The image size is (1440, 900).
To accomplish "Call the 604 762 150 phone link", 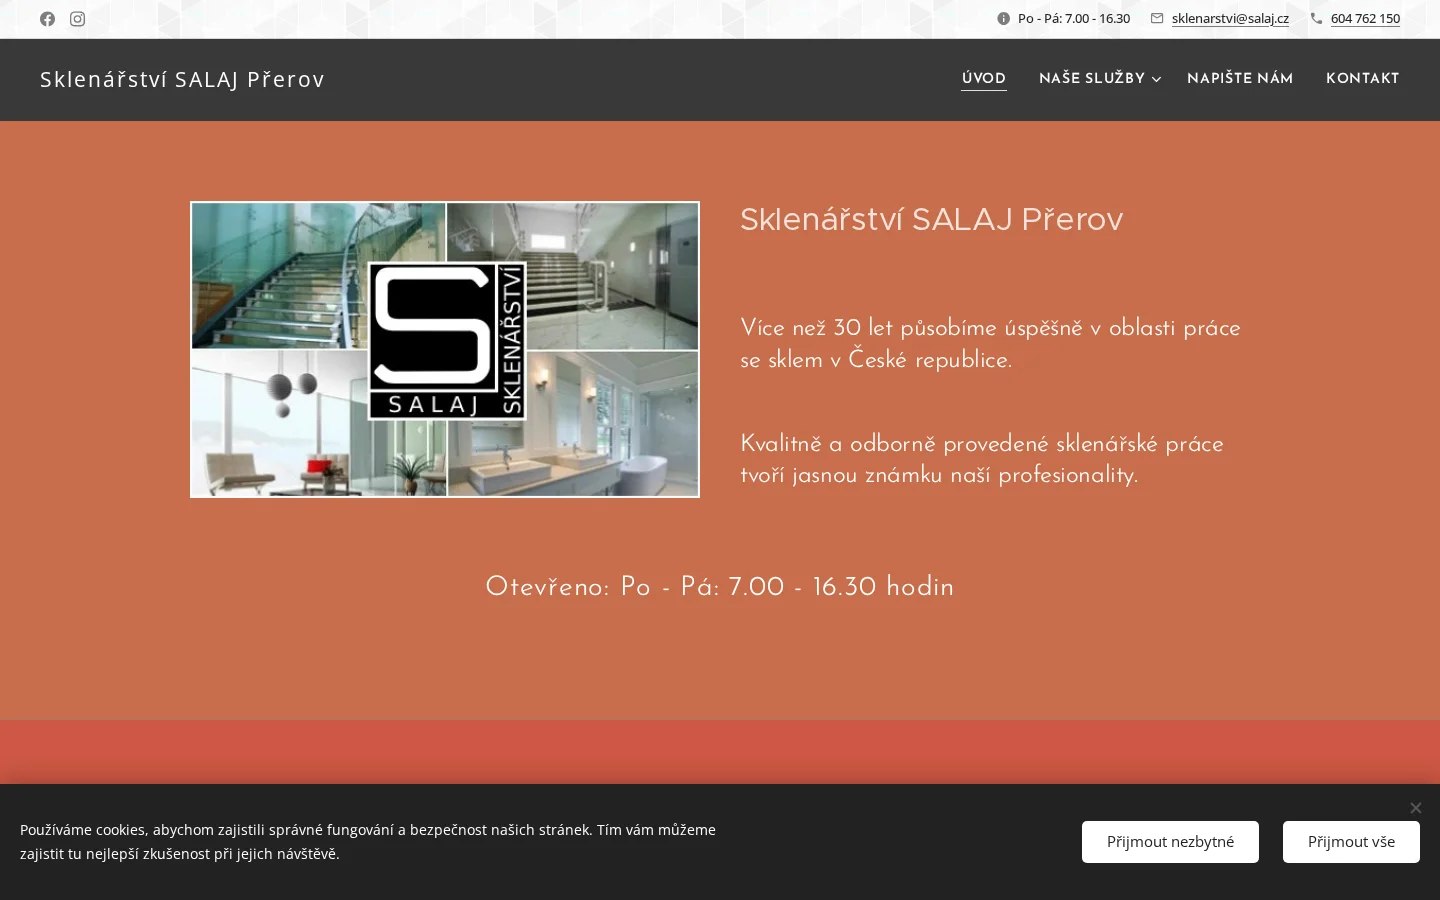I will click(1365, 19).
